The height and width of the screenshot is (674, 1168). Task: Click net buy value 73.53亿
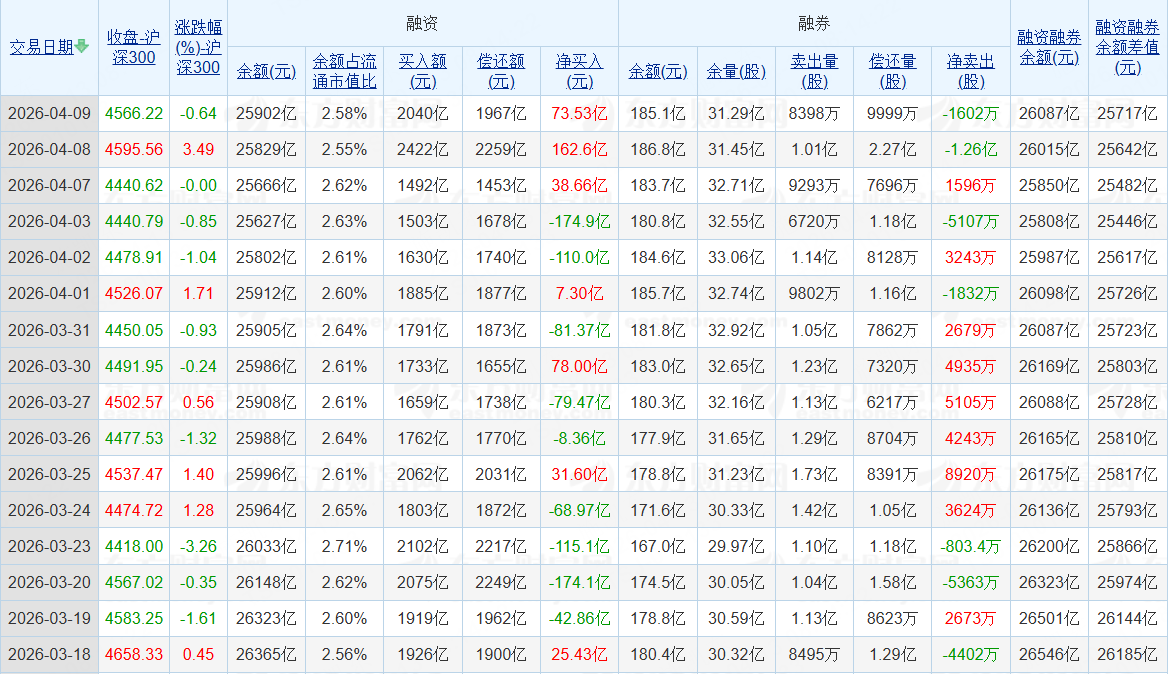point(580,113)
